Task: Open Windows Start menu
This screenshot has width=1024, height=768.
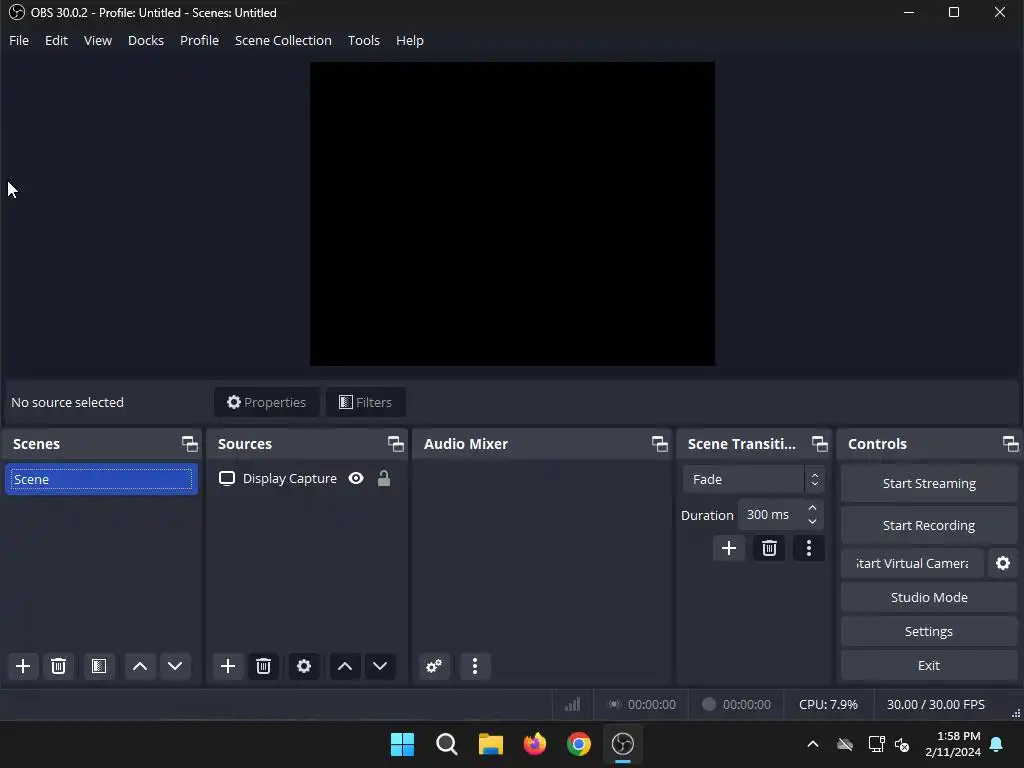Action: click(402, 744)
